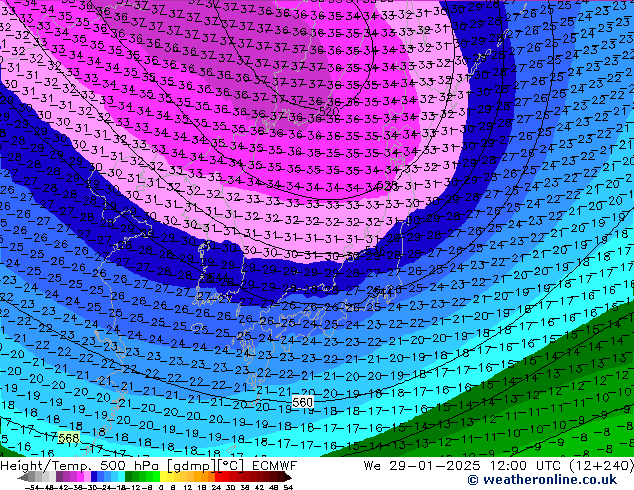Click the highlighted 568 contour label
634x490 pixels.
[68, 438]
